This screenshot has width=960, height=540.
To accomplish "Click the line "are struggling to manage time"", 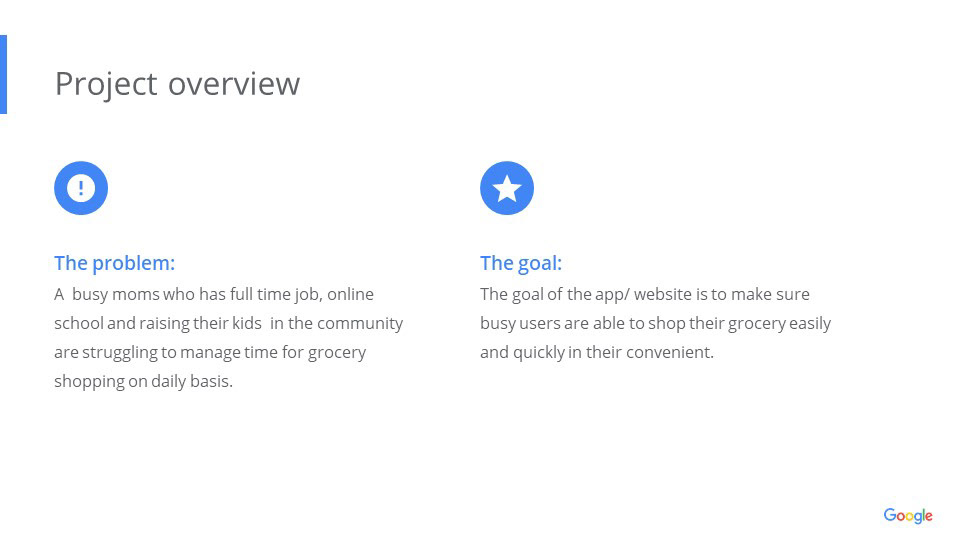I will 210,352.
